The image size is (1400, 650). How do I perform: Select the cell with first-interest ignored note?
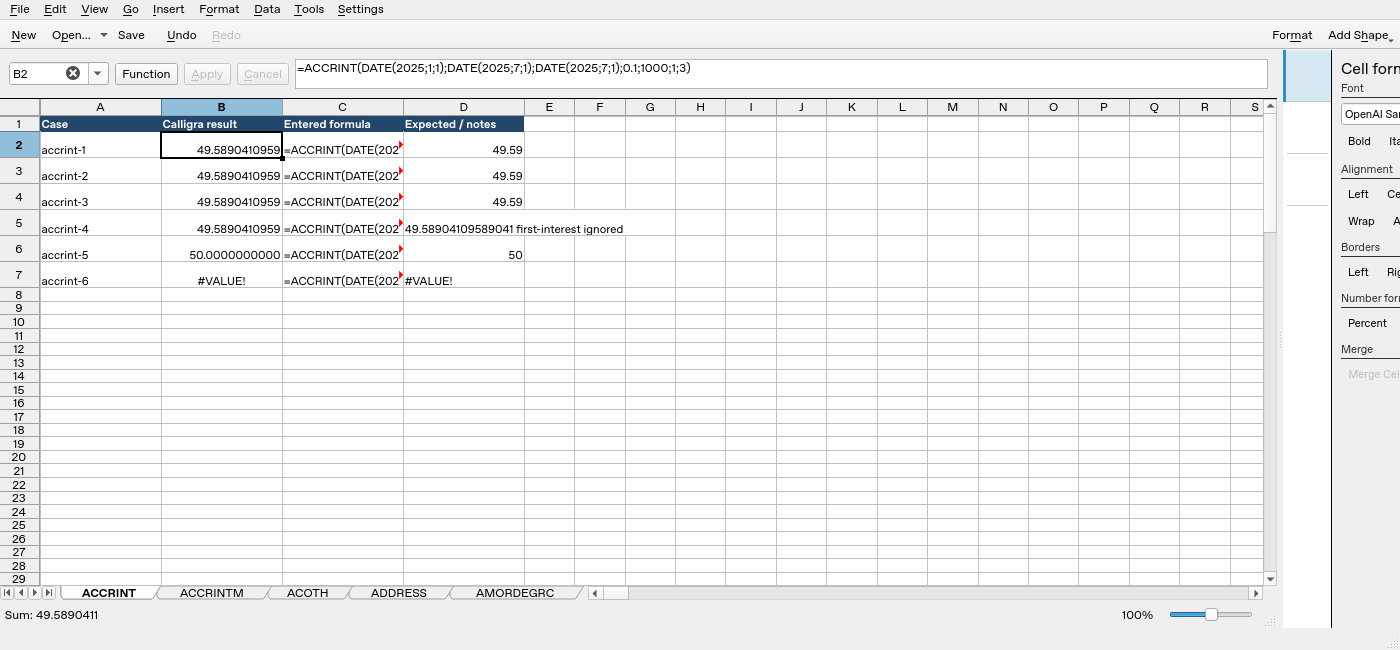[464, 223]
